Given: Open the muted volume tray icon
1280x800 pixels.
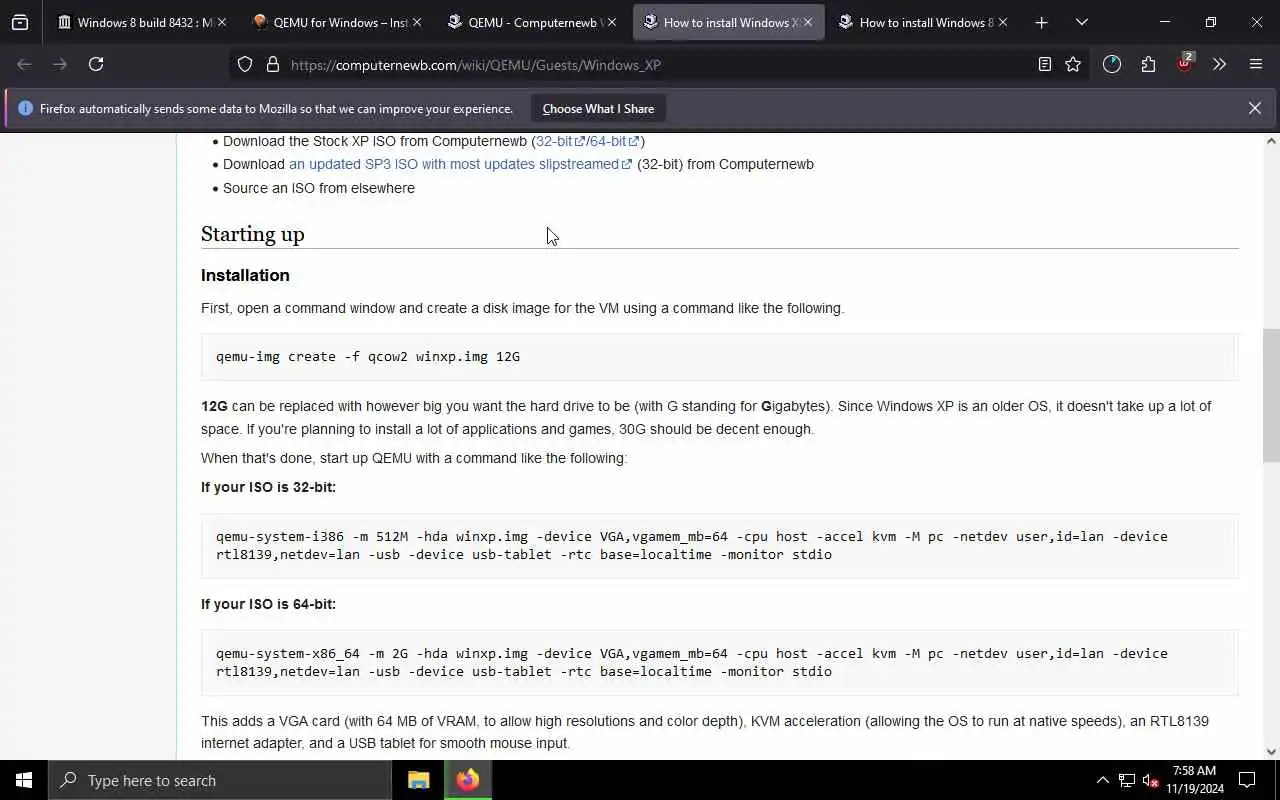Looking at the screenshot, I should click(1151, 780).
